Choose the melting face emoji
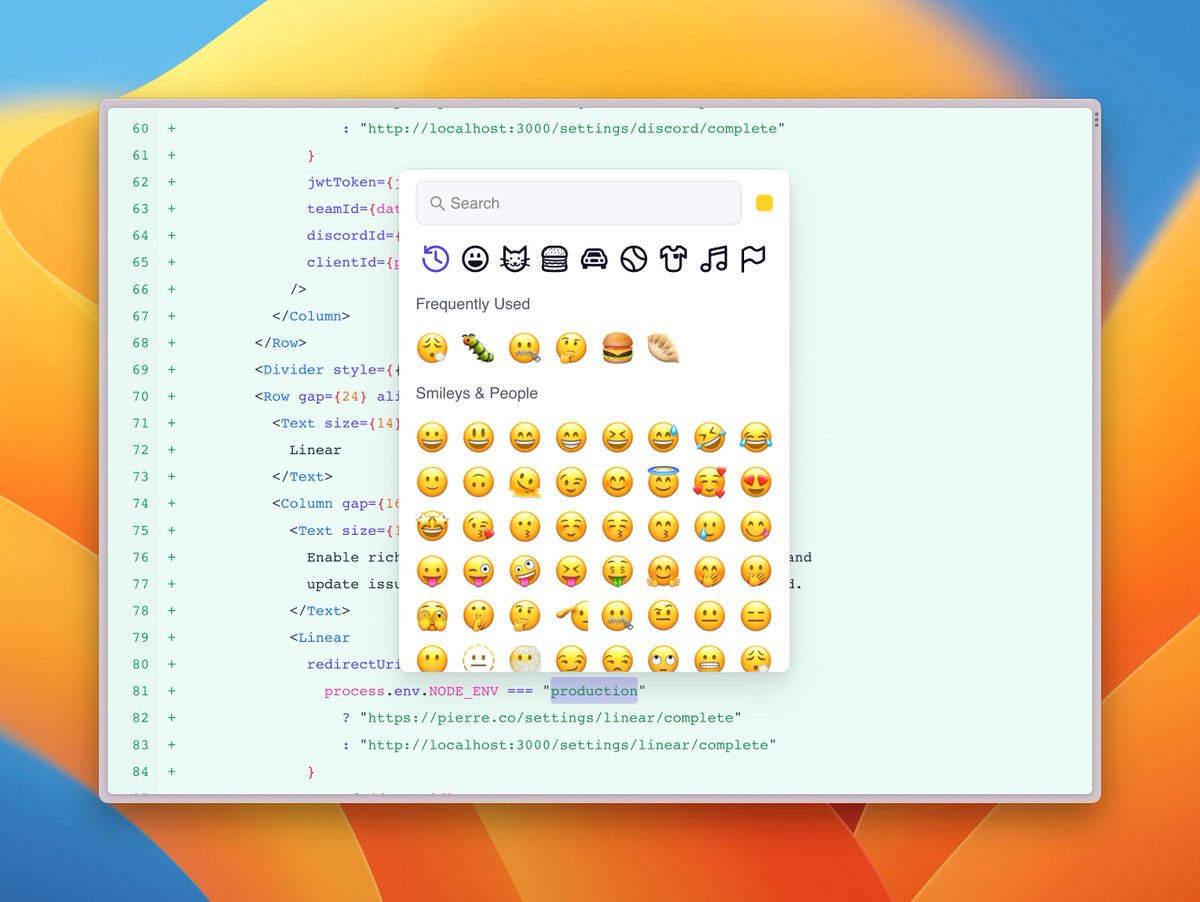The image size is (1200, 902). tap(525, 482)
